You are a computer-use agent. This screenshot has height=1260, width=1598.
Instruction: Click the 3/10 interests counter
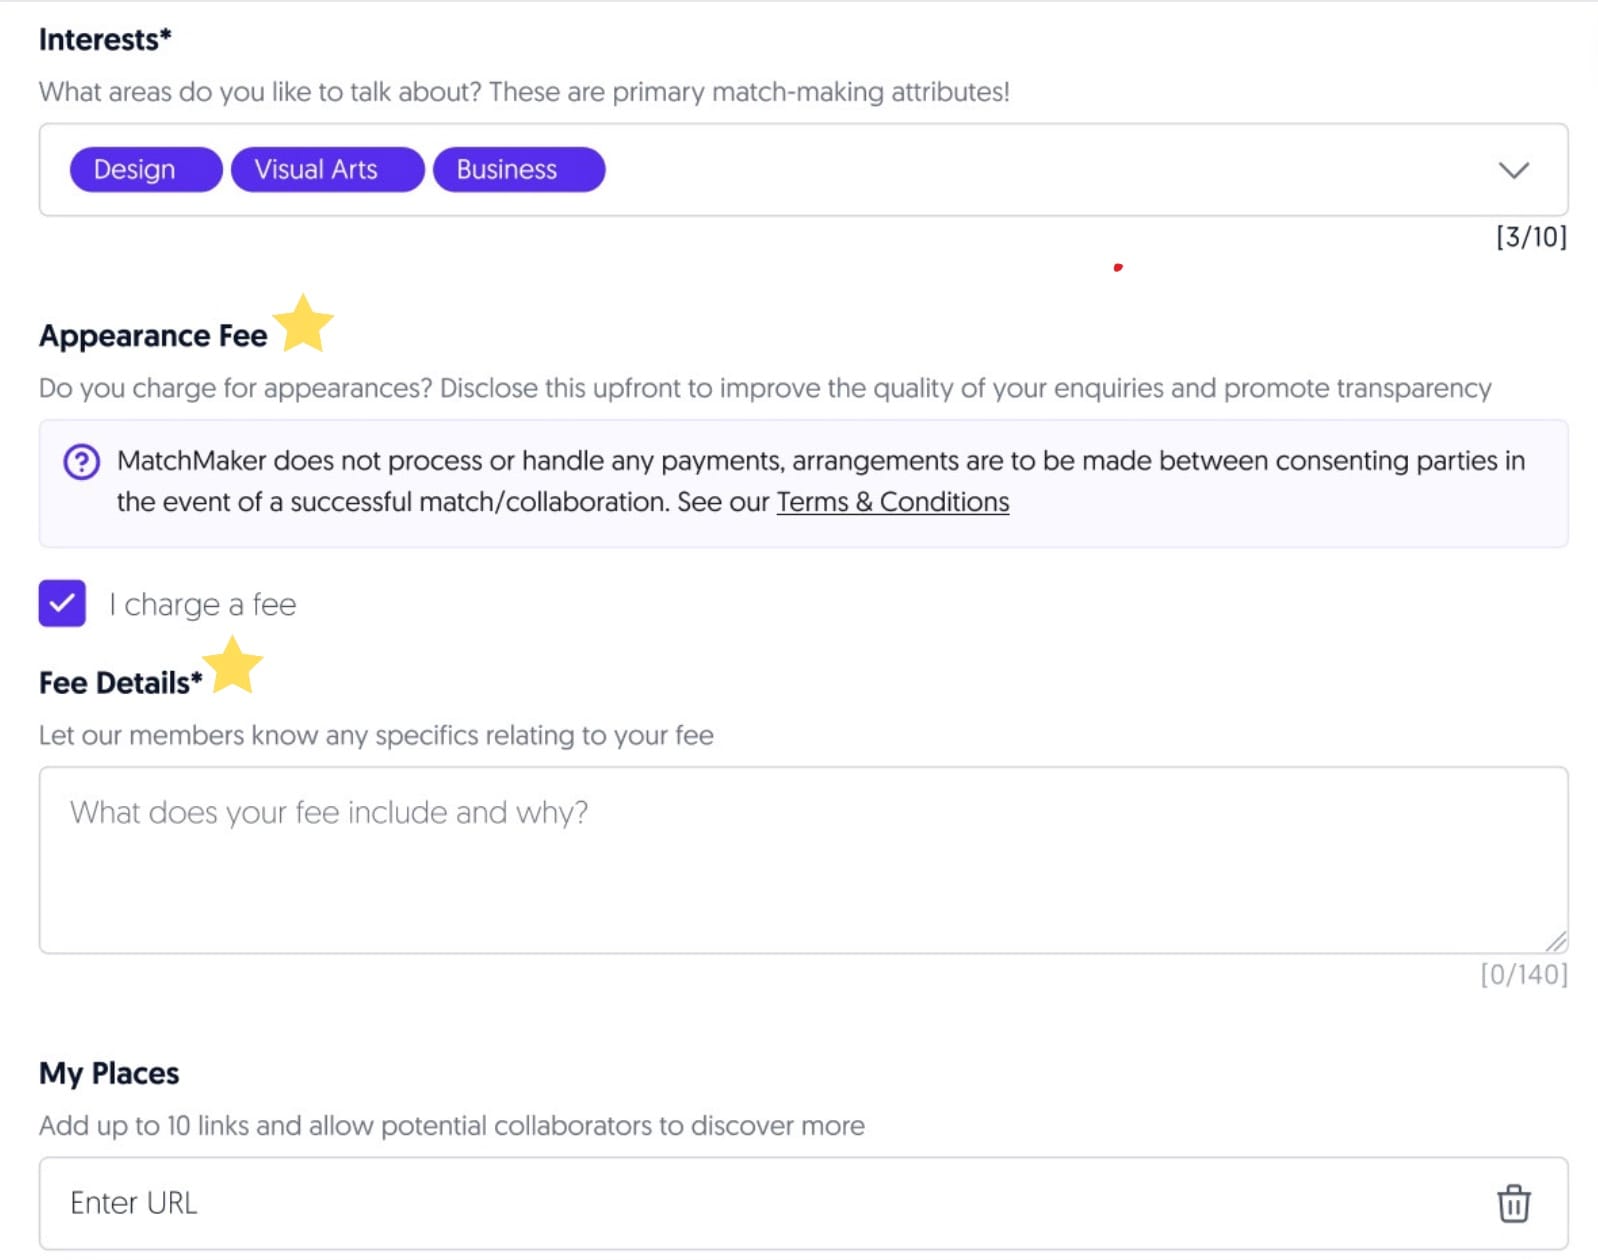(x=1529, y=238)
